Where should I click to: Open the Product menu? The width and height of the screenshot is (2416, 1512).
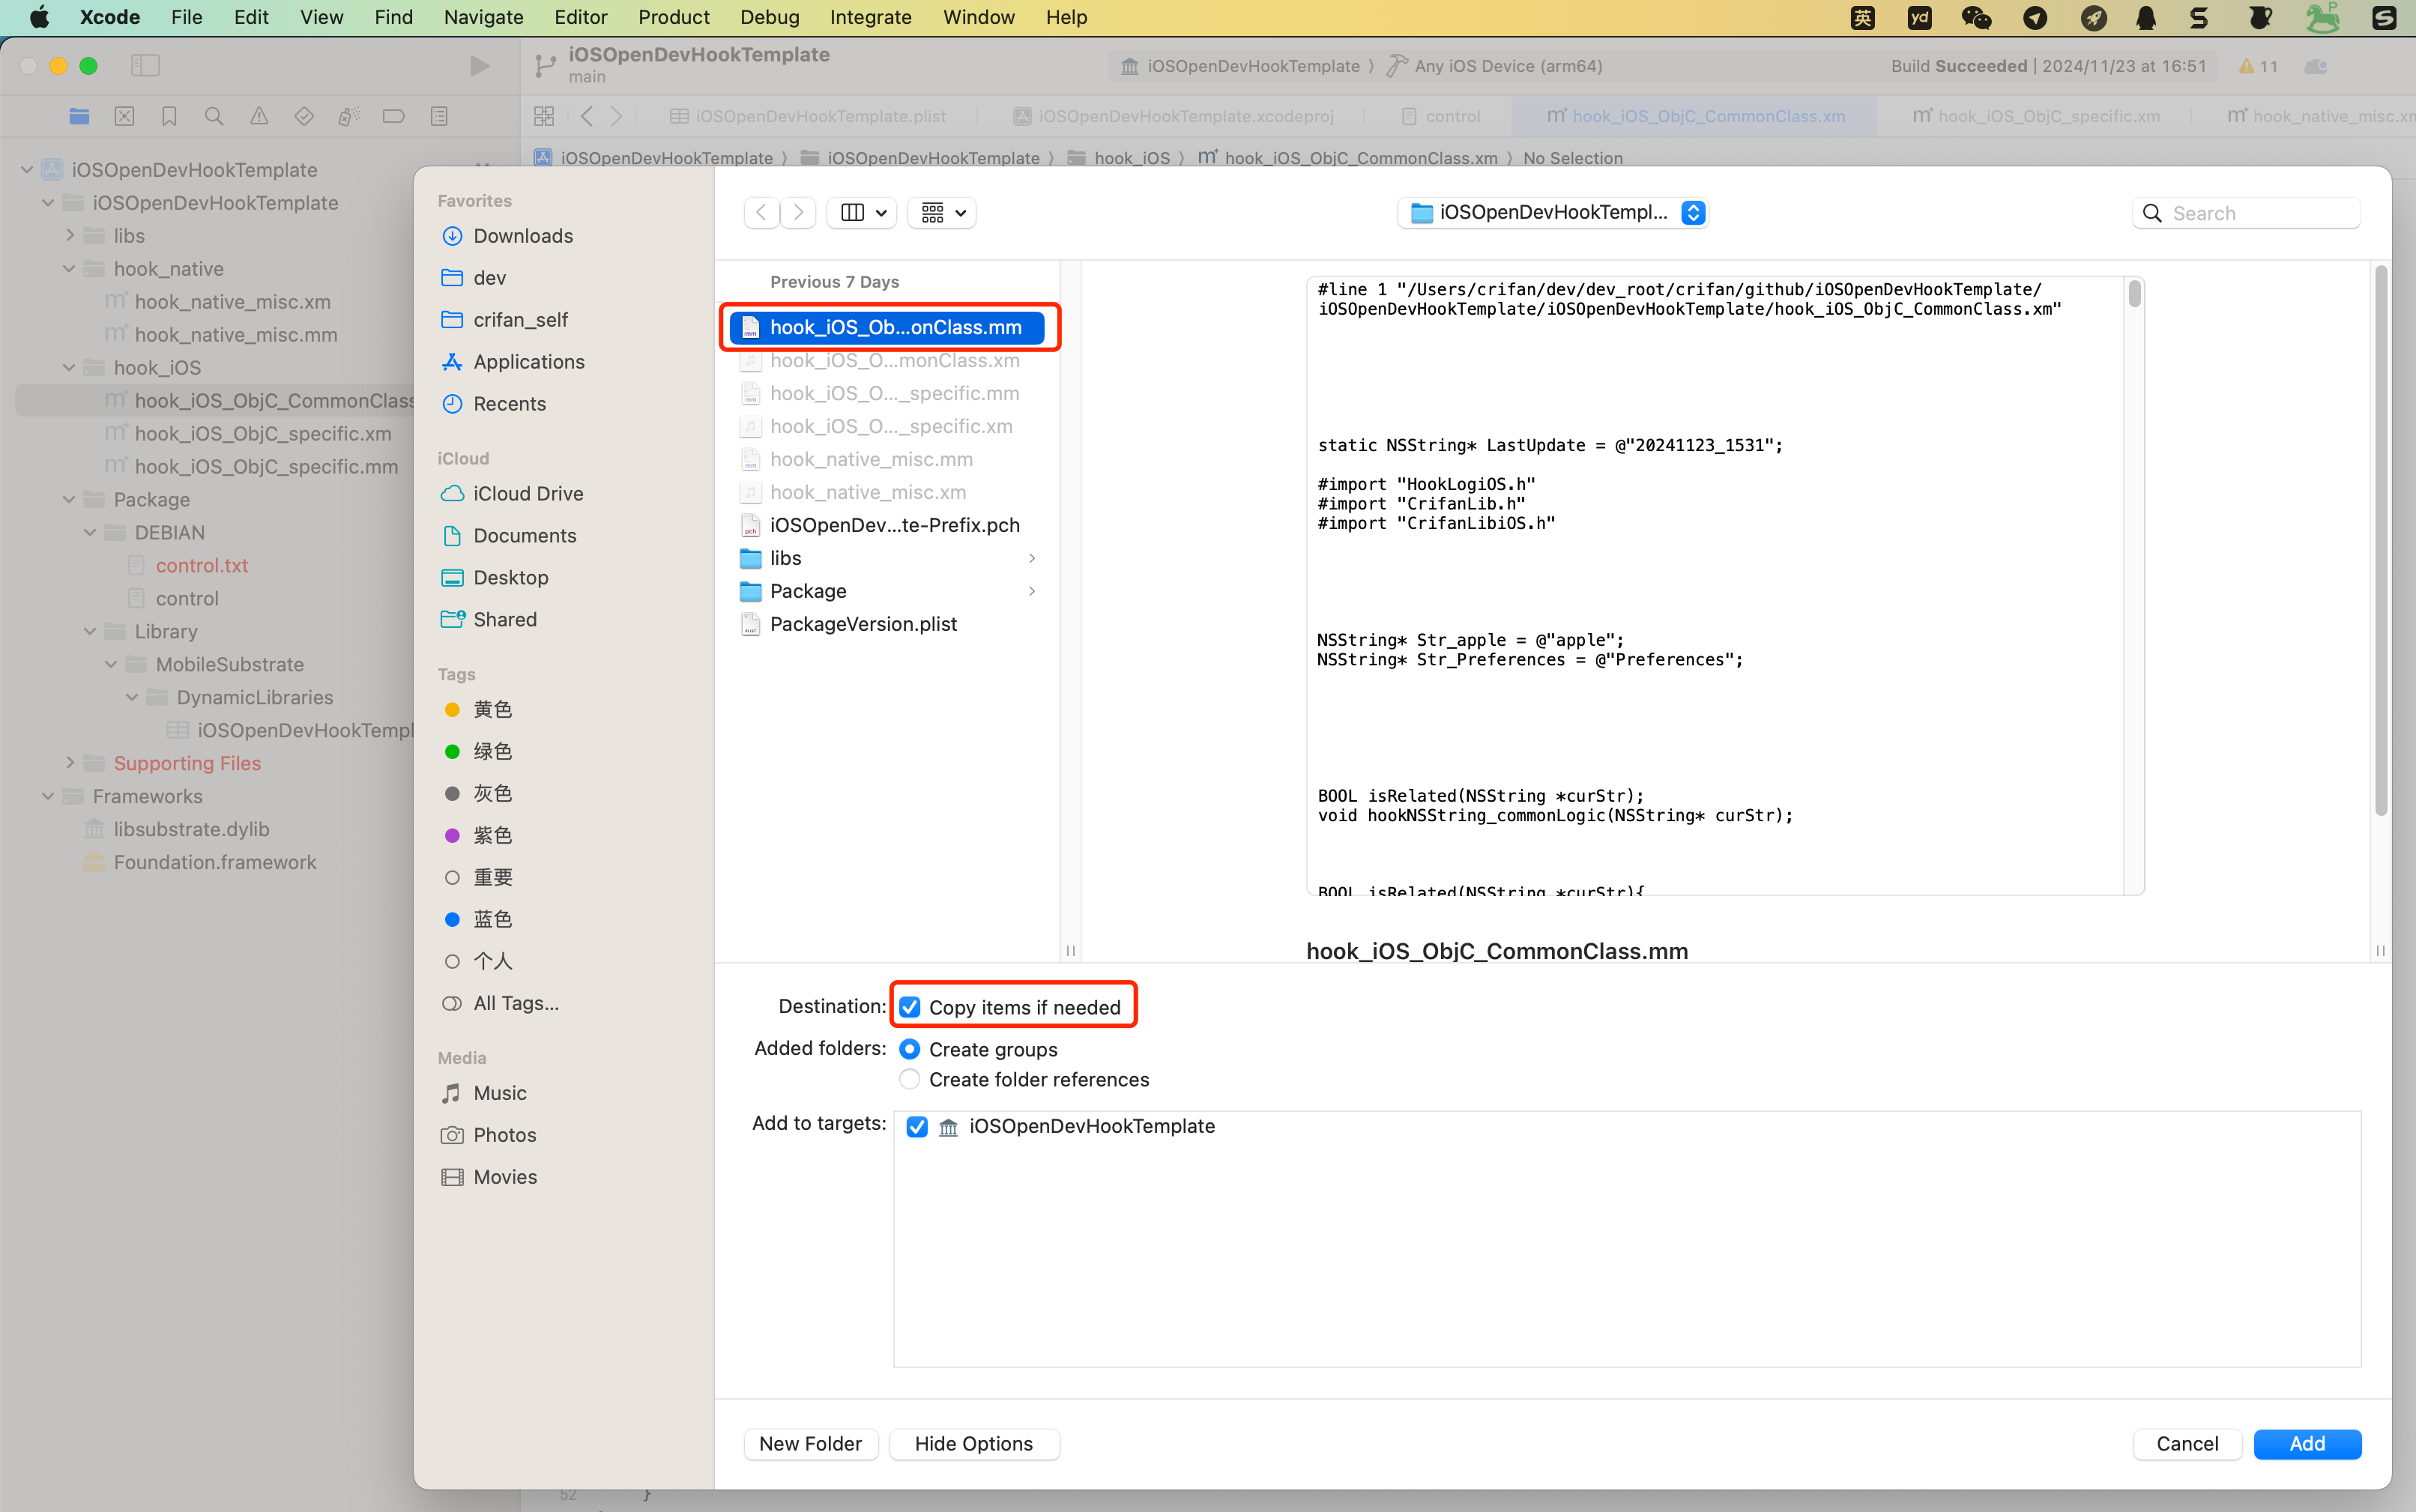pos(673,17)
